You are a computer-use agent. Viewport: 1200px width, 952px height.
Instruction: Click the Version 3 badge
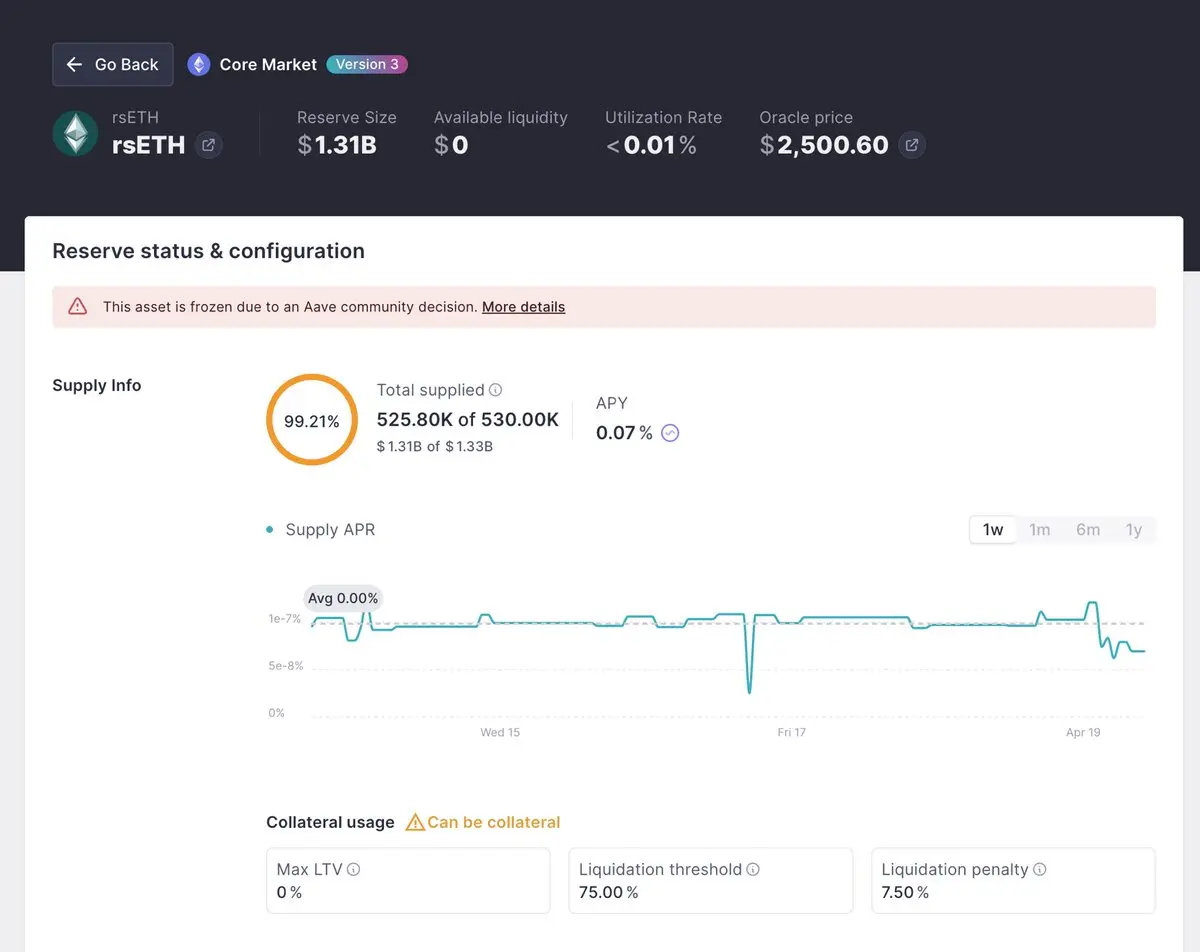tap(367, 64)
